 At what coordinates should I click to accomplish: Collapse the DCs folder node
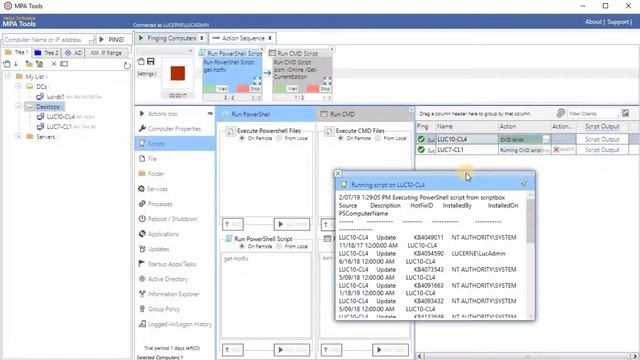(x=18, y=87)
